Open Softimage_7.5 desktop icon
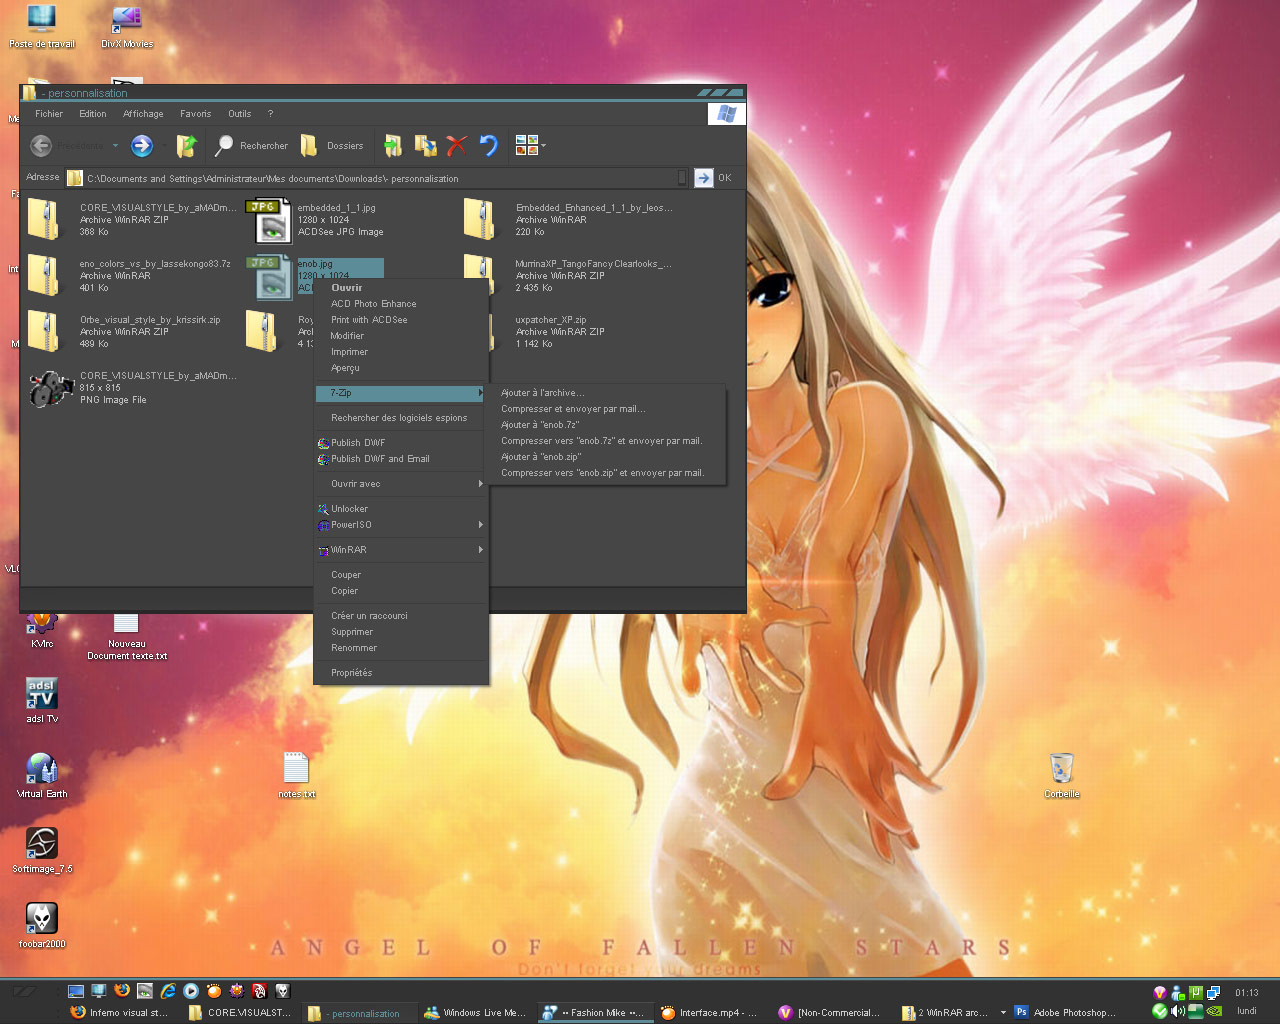 point(42,851)
